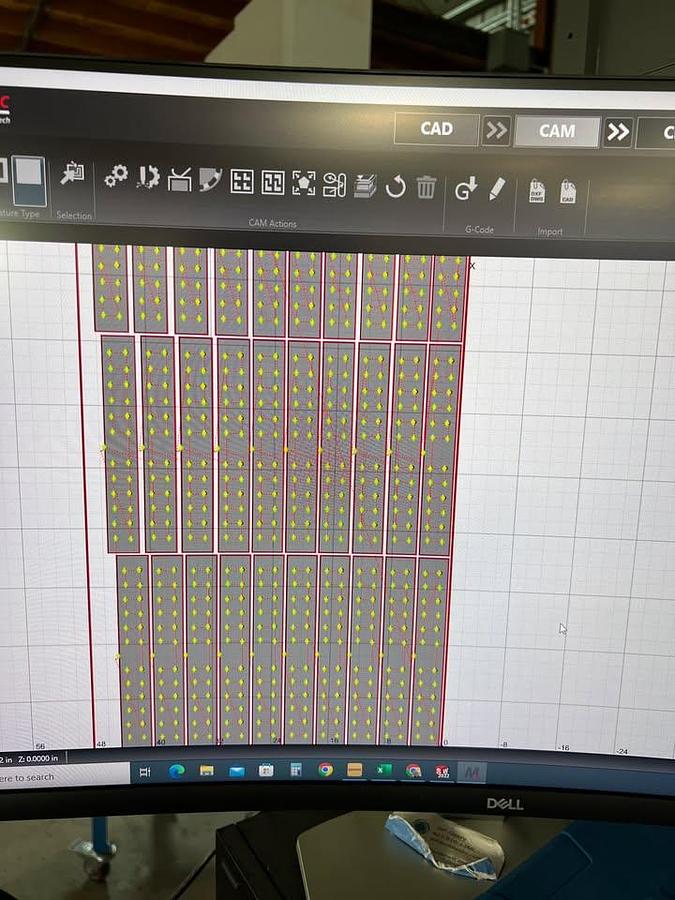Click the G-Code generate icon
Viewport: 675px width, 900px height.
pos(466,188)
